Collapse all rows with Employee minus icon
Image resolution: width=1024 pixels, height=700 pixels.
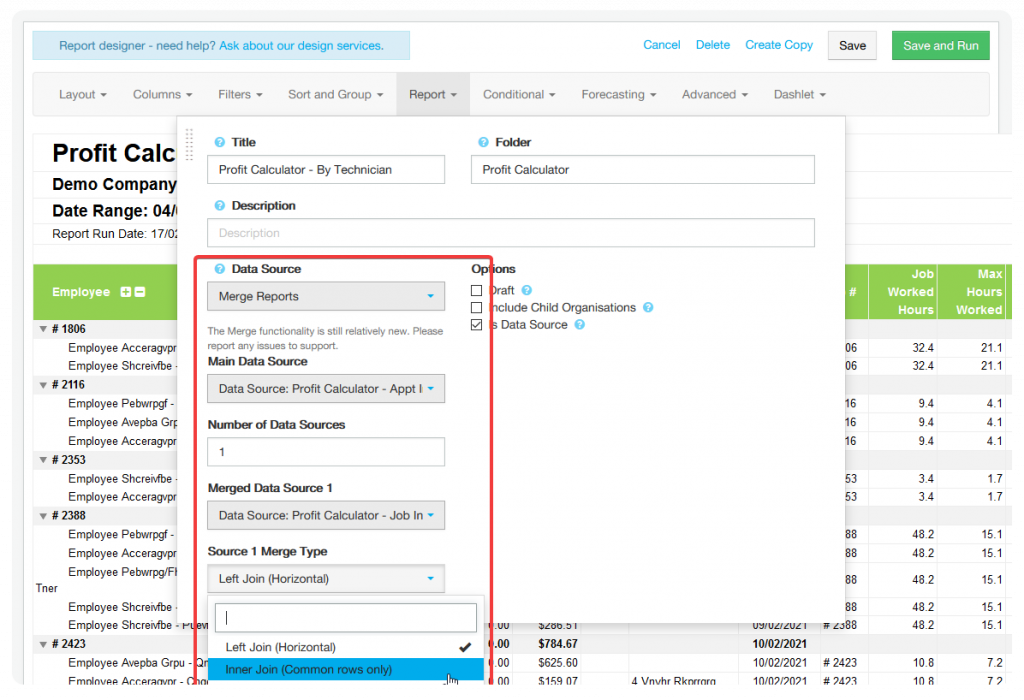[140, 292]
